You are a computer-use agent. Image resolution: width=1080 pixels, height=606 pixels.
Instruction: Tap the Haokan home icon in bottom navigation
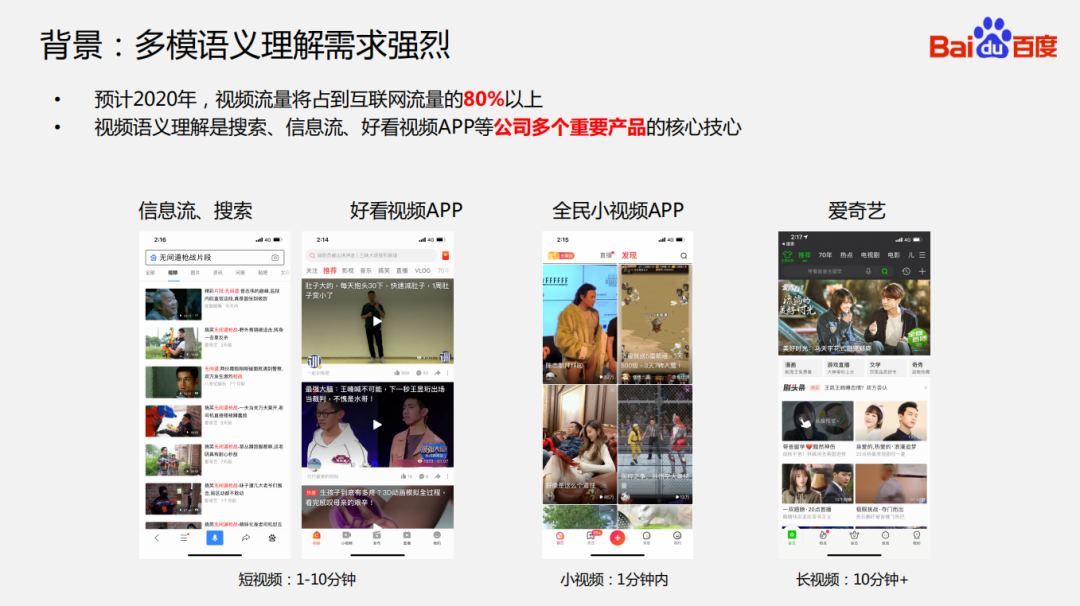point(316,537)
